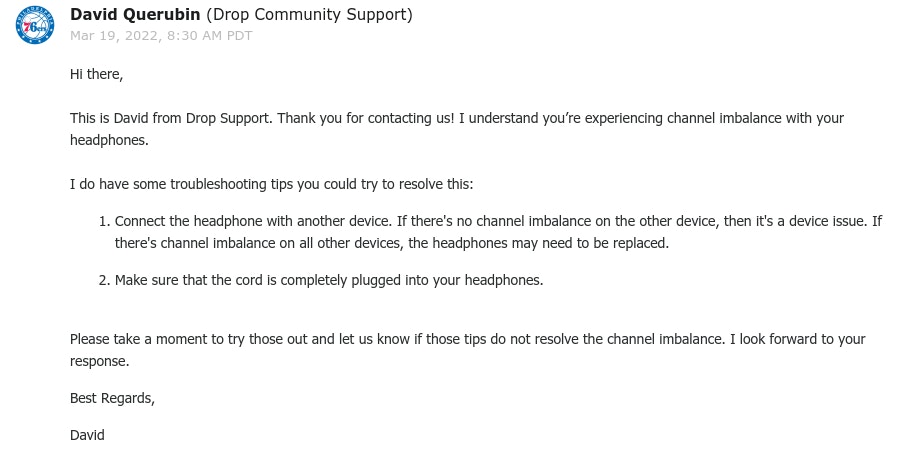Click the word "response." below the paragraph
Image resolution: width=899 pixels, height=458 pixels.
point(99,361)
